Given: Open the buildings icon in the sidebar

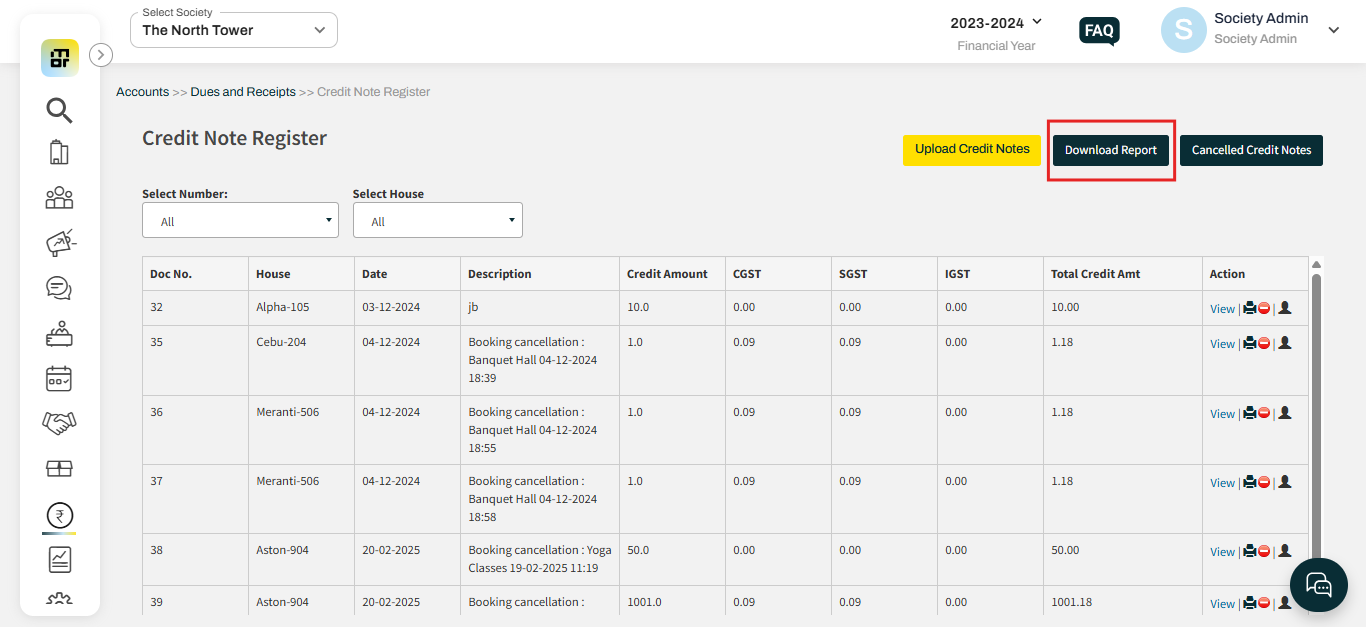Looking at the screenshot, I should 60,152.
